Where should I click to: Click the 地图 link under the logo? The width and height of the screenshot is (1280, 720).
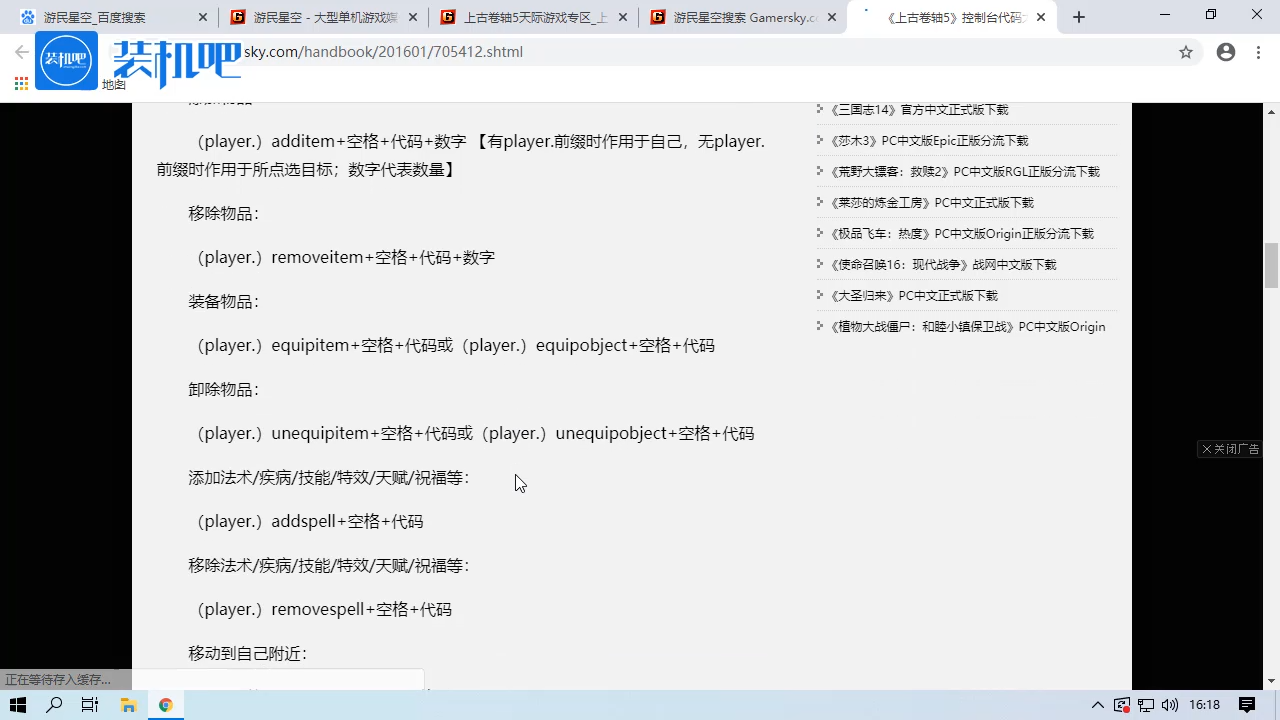click(x=112, y=85)
